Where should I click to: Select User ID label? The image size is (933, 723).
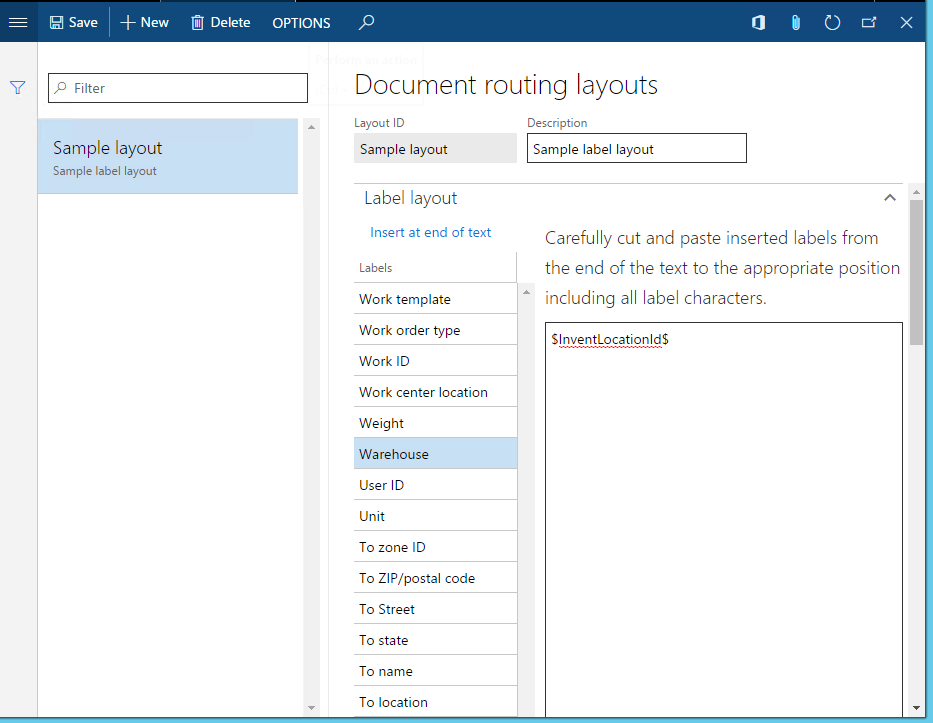pyautogui.click(x=435, y=484)
